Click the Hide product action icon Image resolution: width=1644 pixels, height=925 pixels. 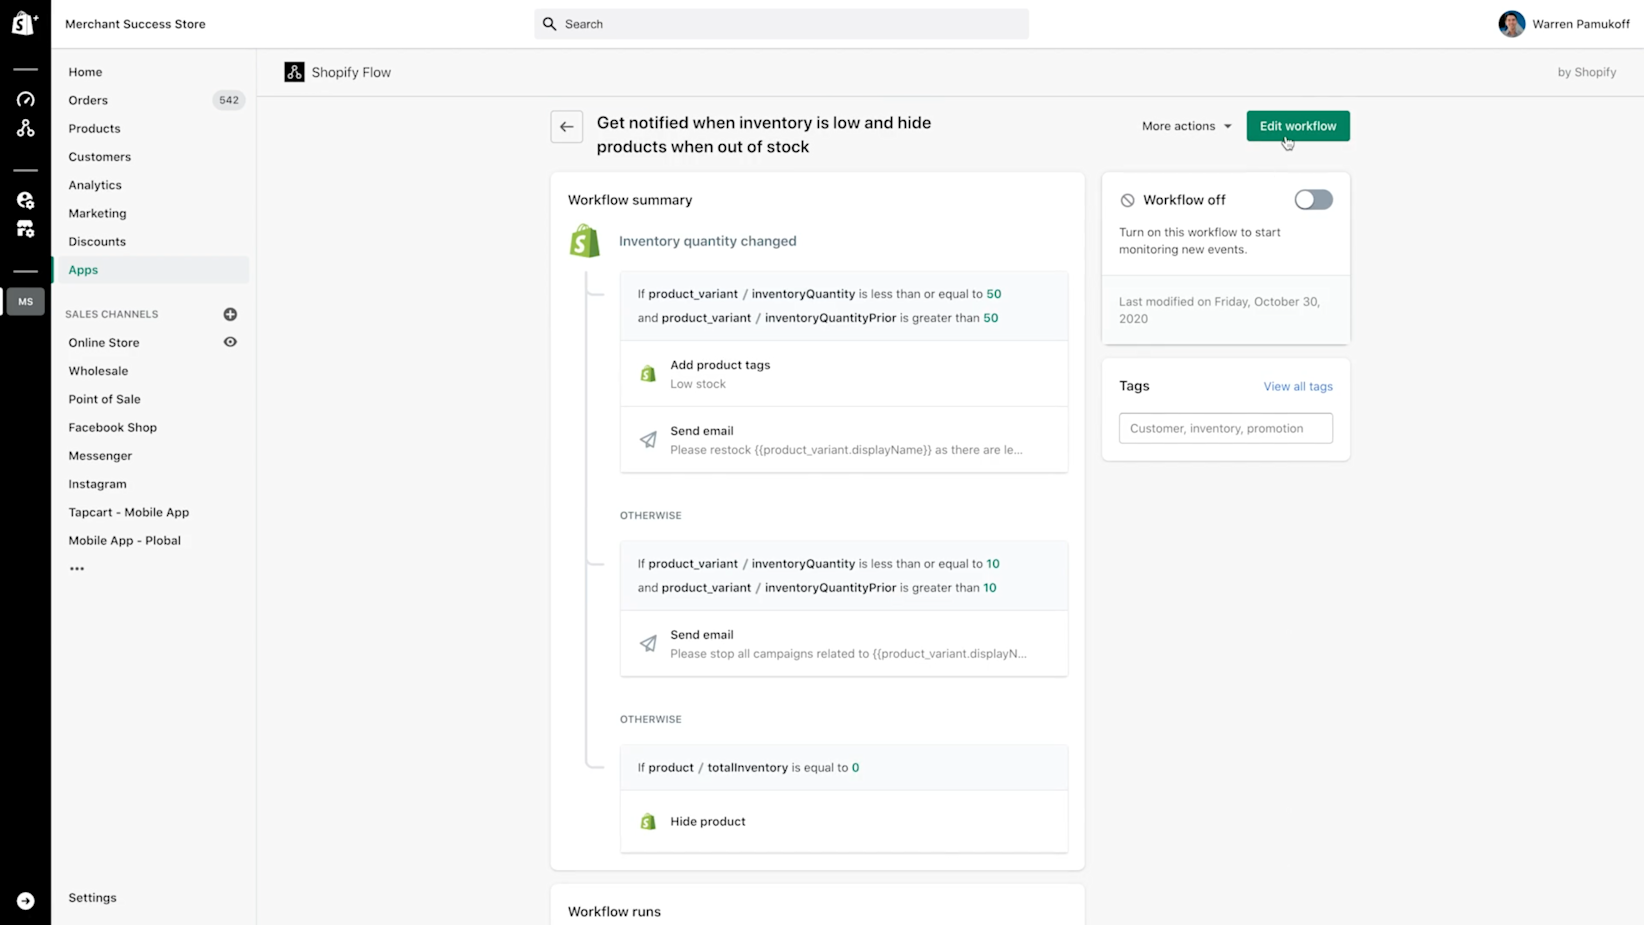tap(647, 821)
